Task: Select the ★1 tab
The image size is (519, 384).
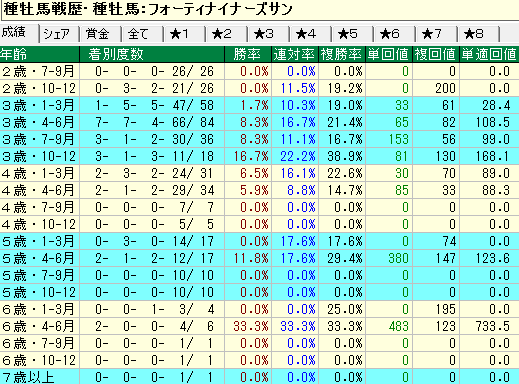Action: point(184,34)
